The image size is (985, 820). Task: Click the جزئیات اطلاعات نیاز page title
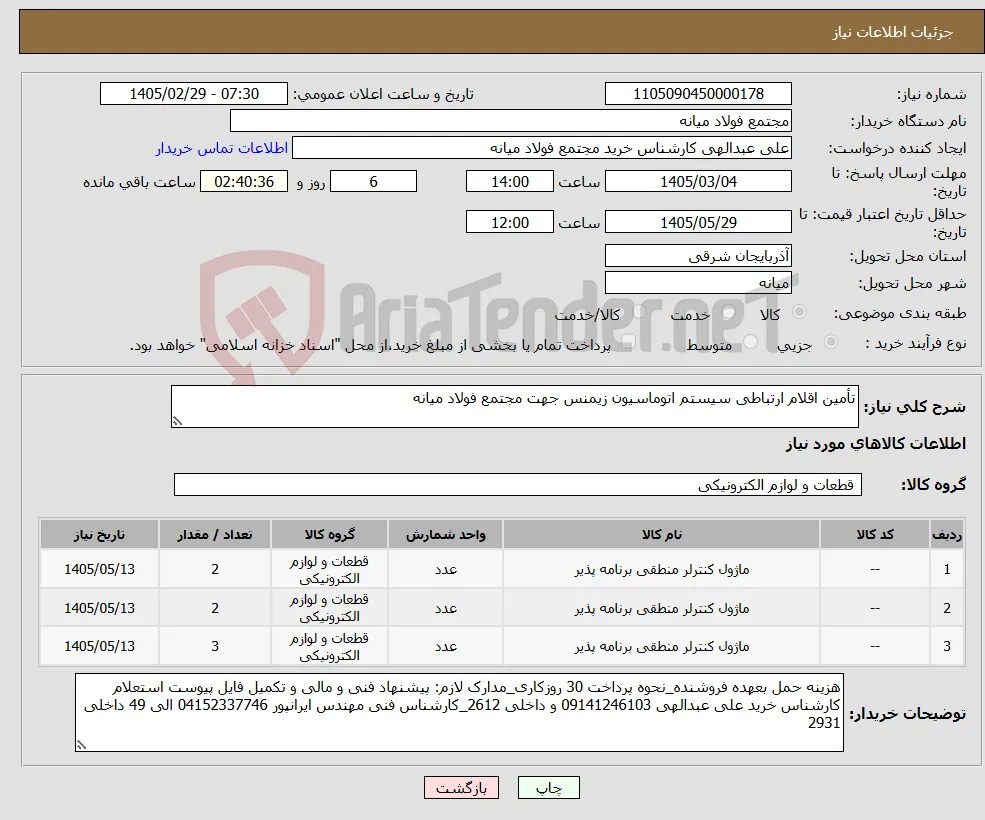pos(893,32)
